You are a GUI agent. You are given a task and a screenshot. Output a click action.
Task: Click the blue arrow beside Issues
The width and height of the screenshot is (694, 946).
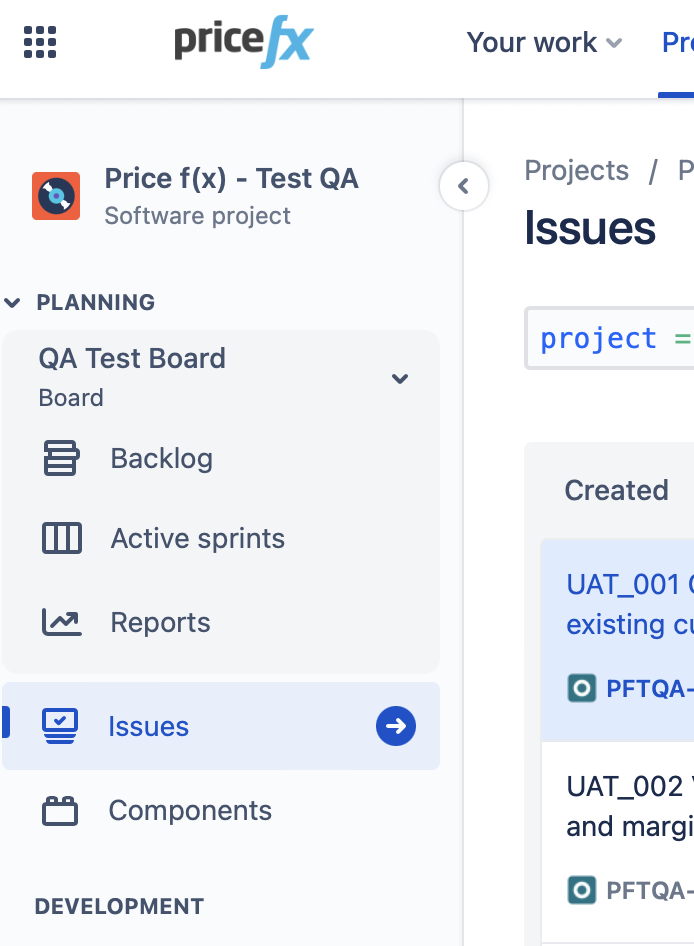(x=395, y=727)
